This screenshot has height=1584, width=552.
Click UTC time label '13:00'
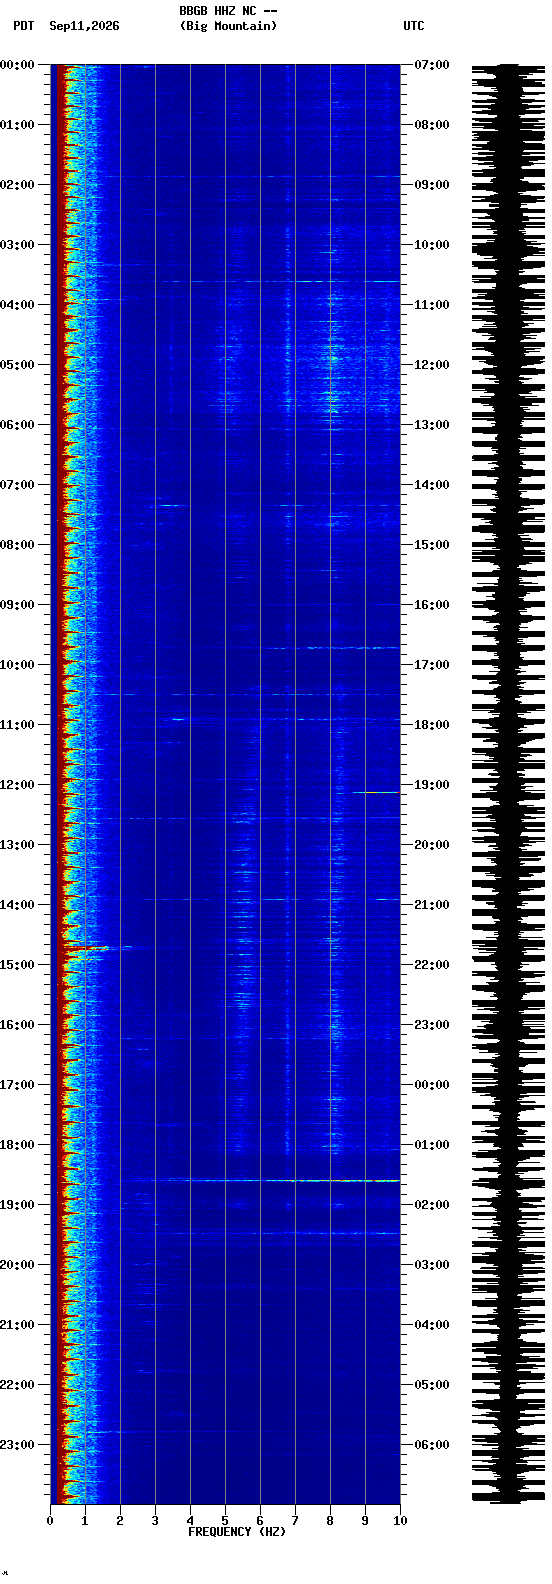(431, 425)
